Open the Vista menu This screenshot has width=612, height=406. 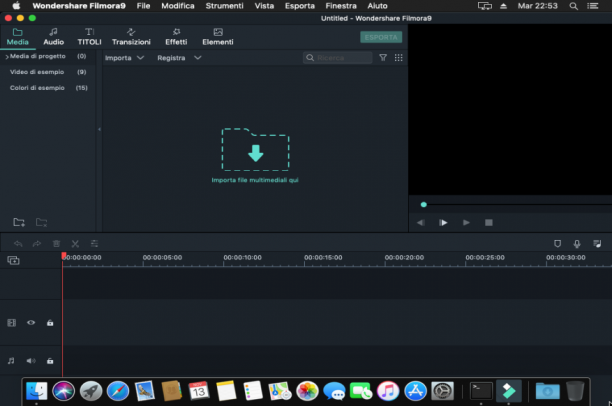pos(264,6)
